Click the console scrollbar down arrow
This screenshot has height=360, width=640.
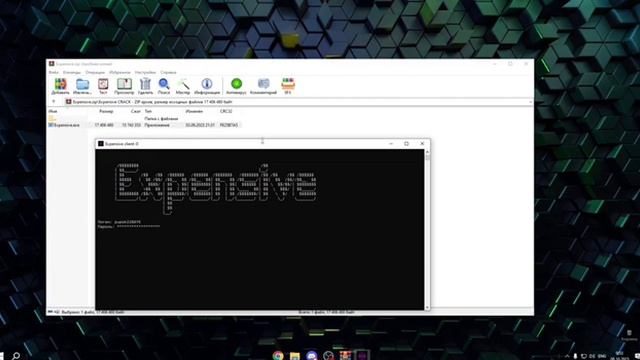click(427, 307)
